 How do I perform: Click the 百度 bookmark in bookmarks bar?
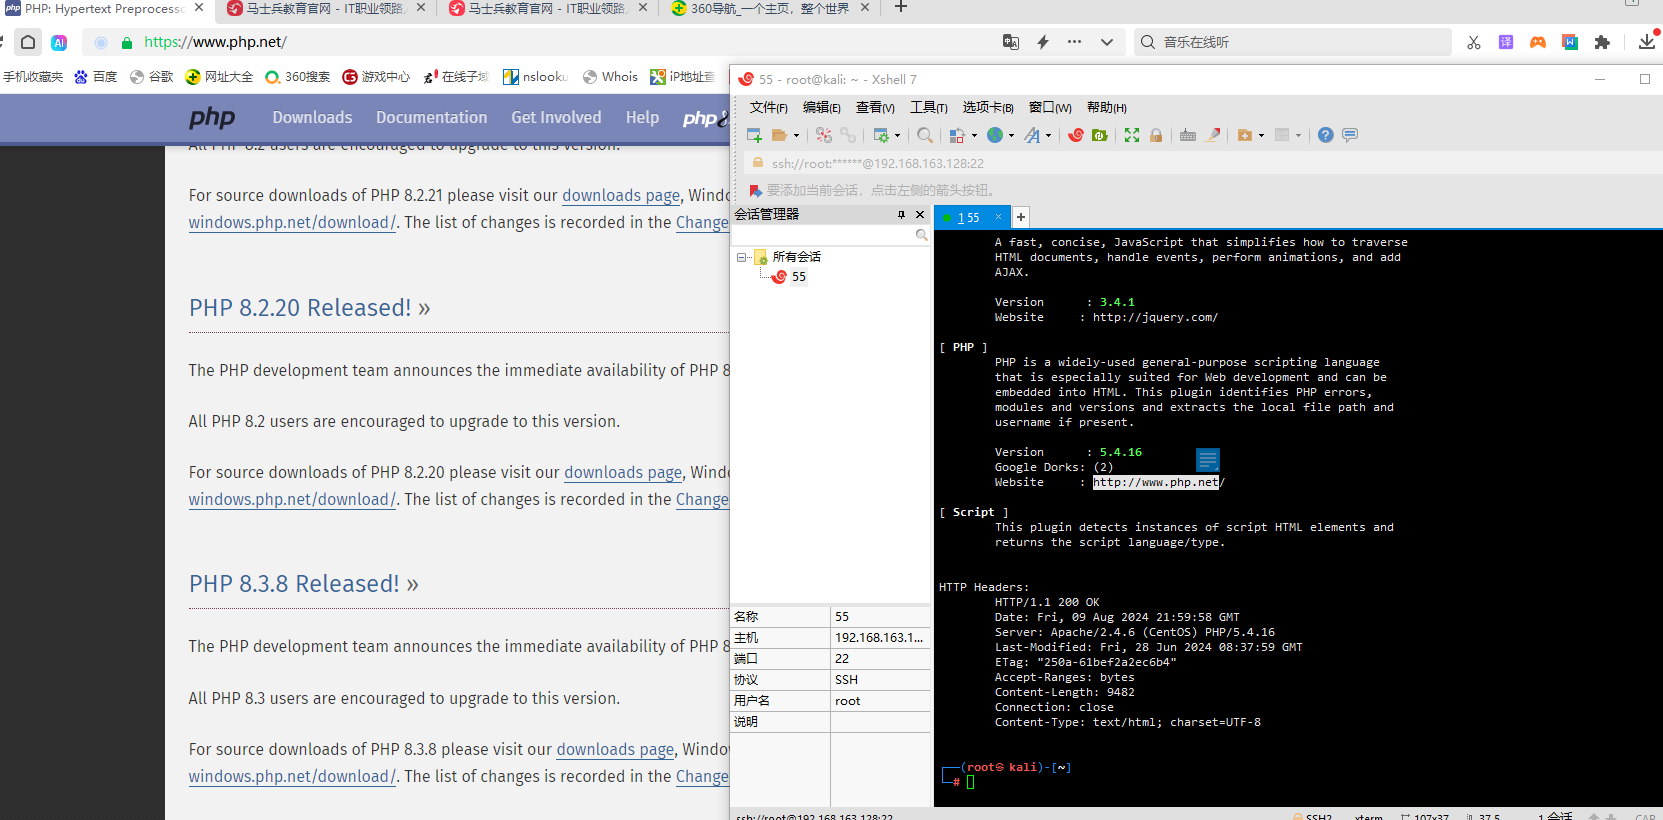[x=96, y=77]
